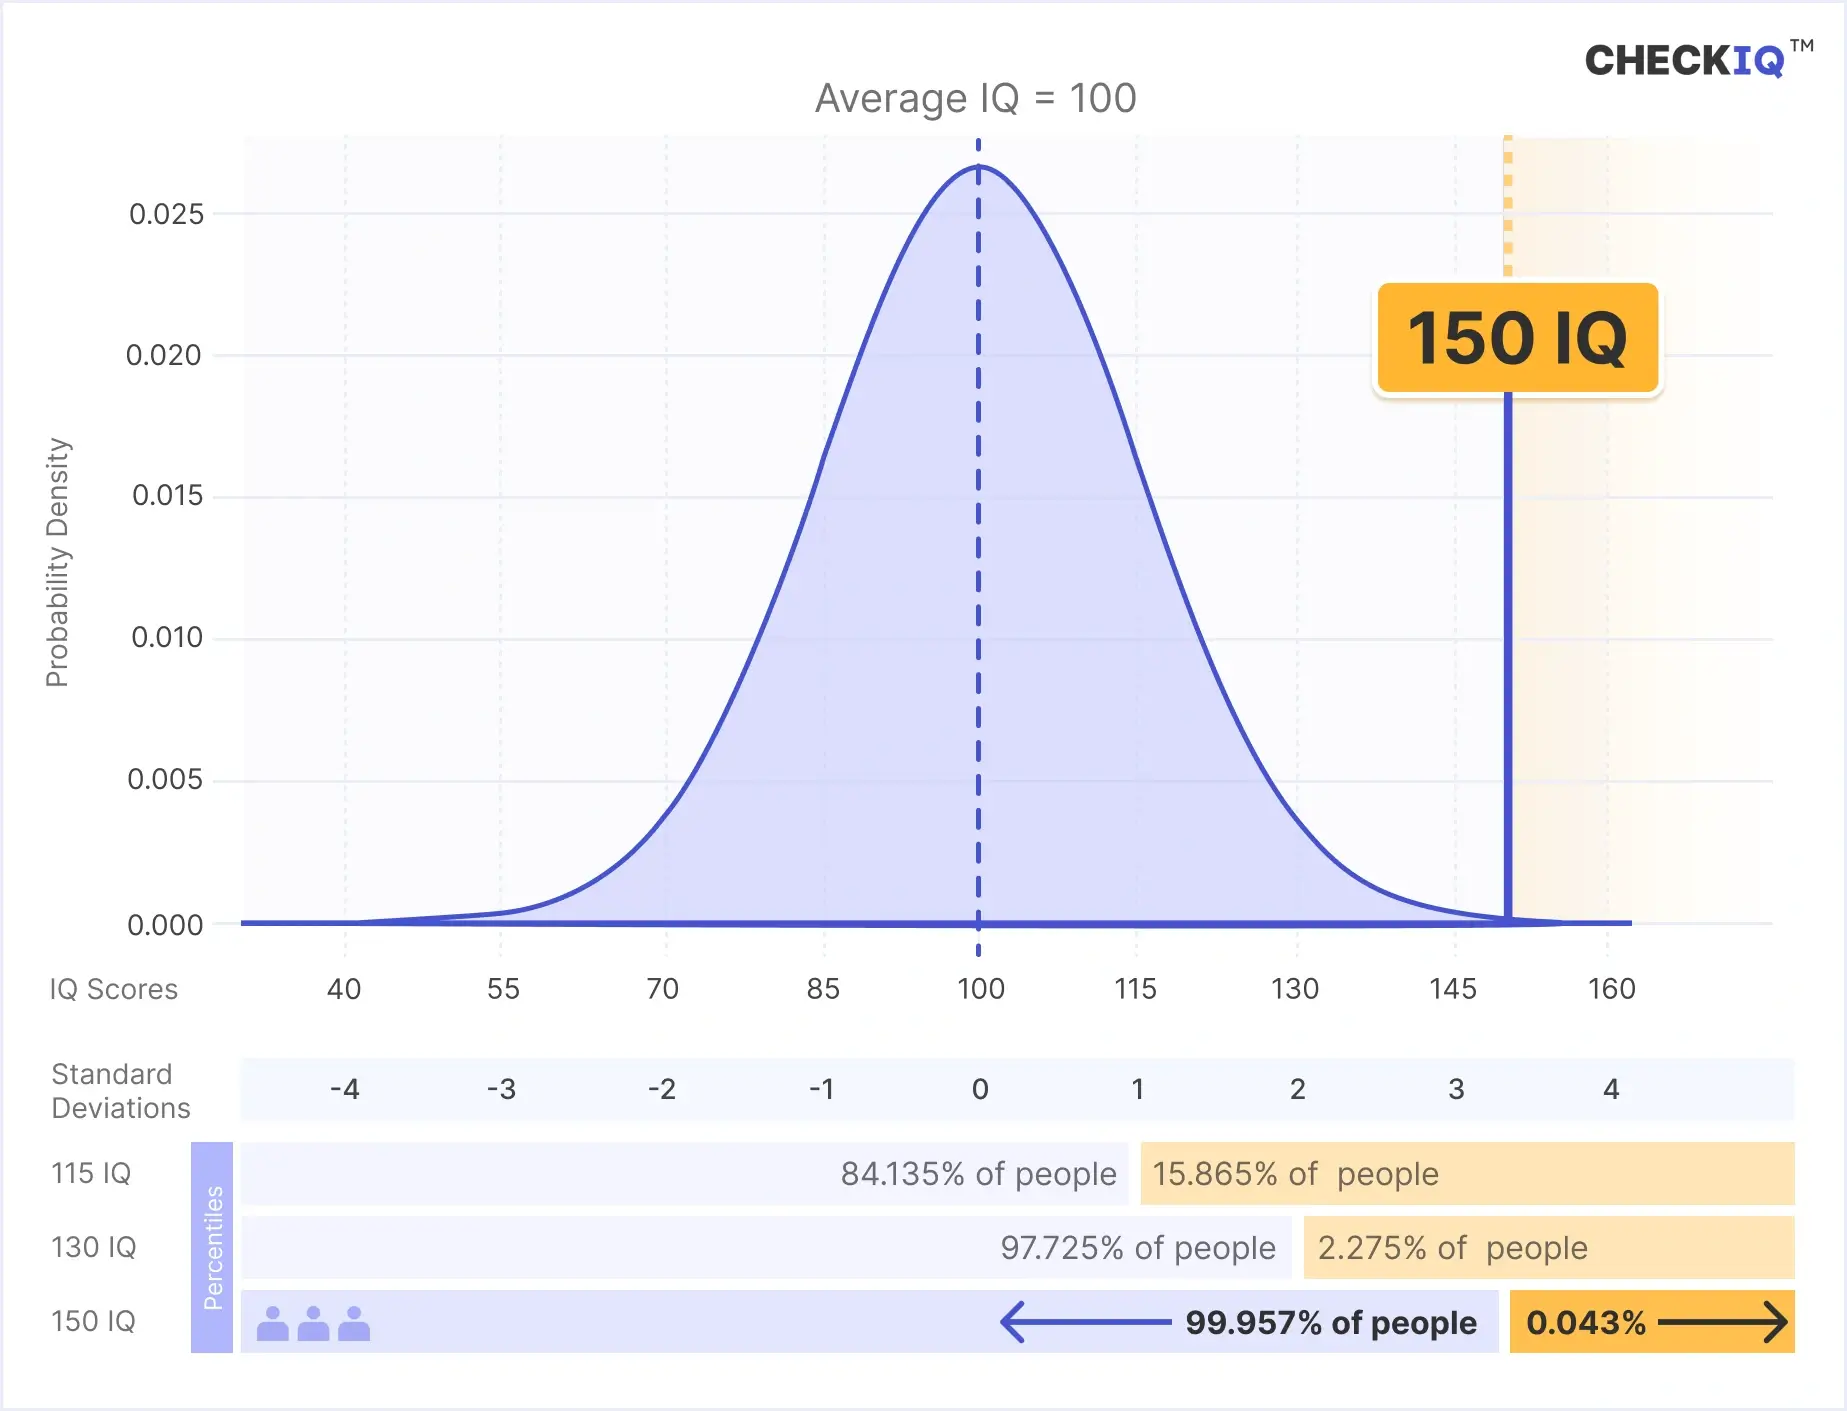Click the peak of the bell curve
The image size is (1847, 1411).
[978, 167]
